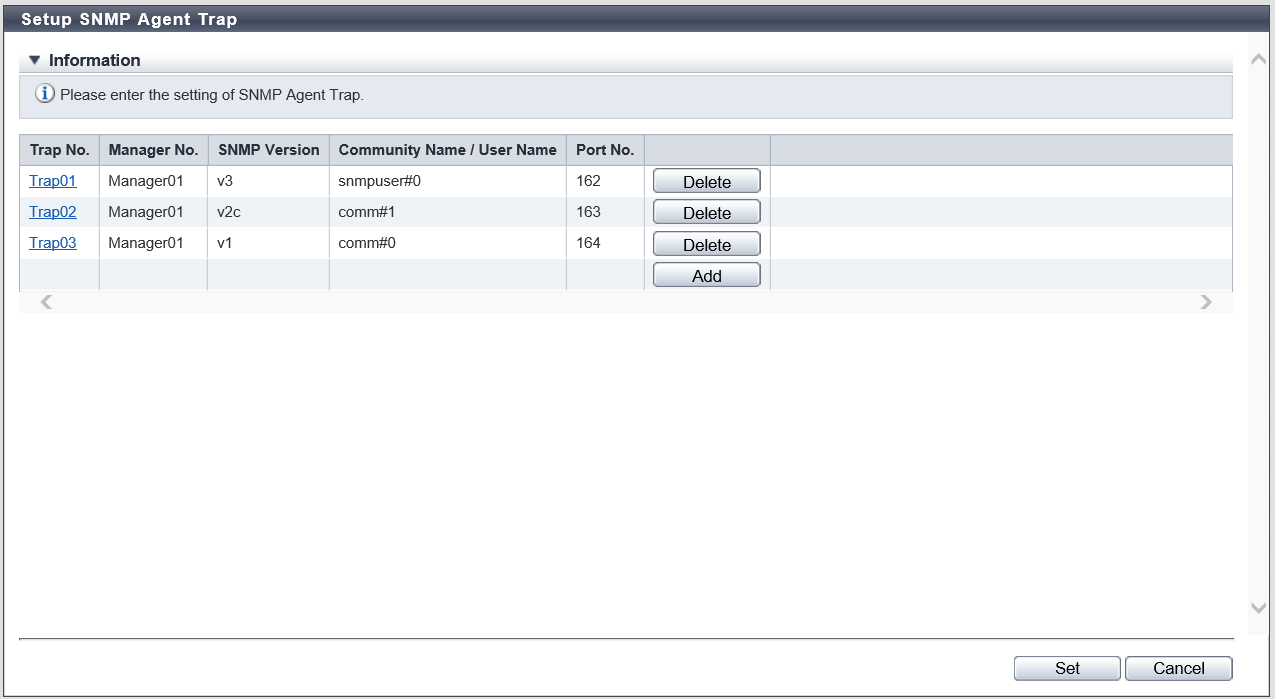Click the table's right scroll arrow
This screenshot has height=699, width=1275.
tap(1206, 302)
